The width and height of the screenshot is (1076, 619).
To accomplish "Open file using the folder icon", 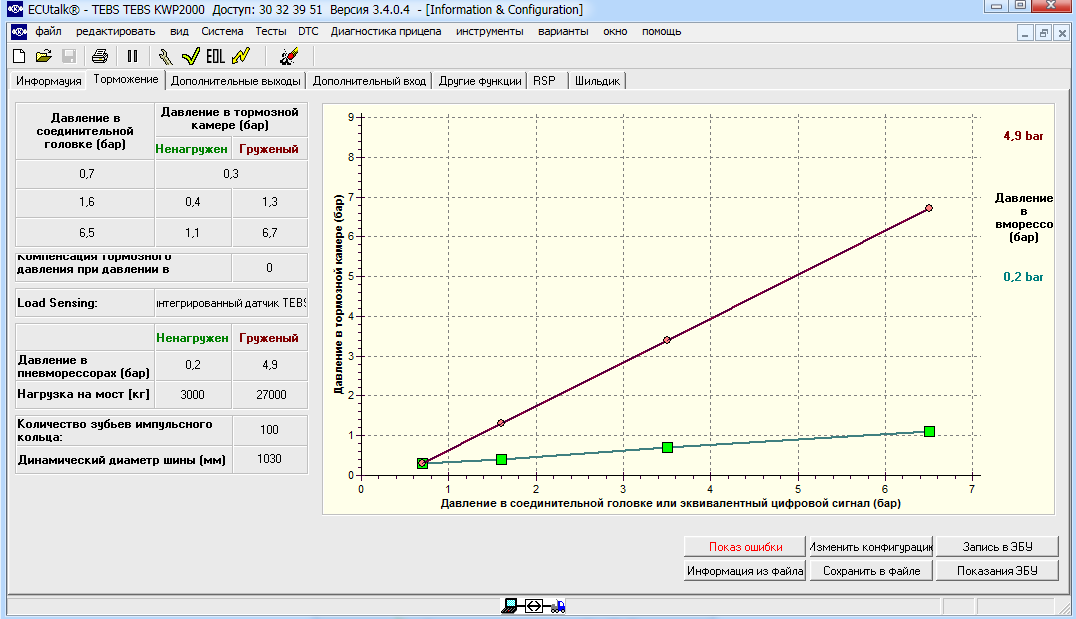I will [x=43, y=56].
